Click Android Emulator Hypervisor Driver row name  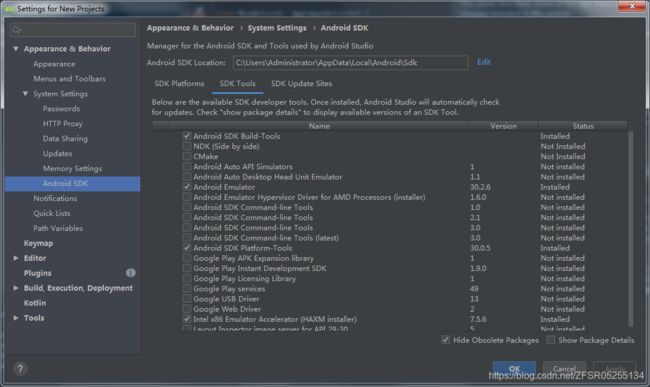pyautogui.click(x=309, y=197)
